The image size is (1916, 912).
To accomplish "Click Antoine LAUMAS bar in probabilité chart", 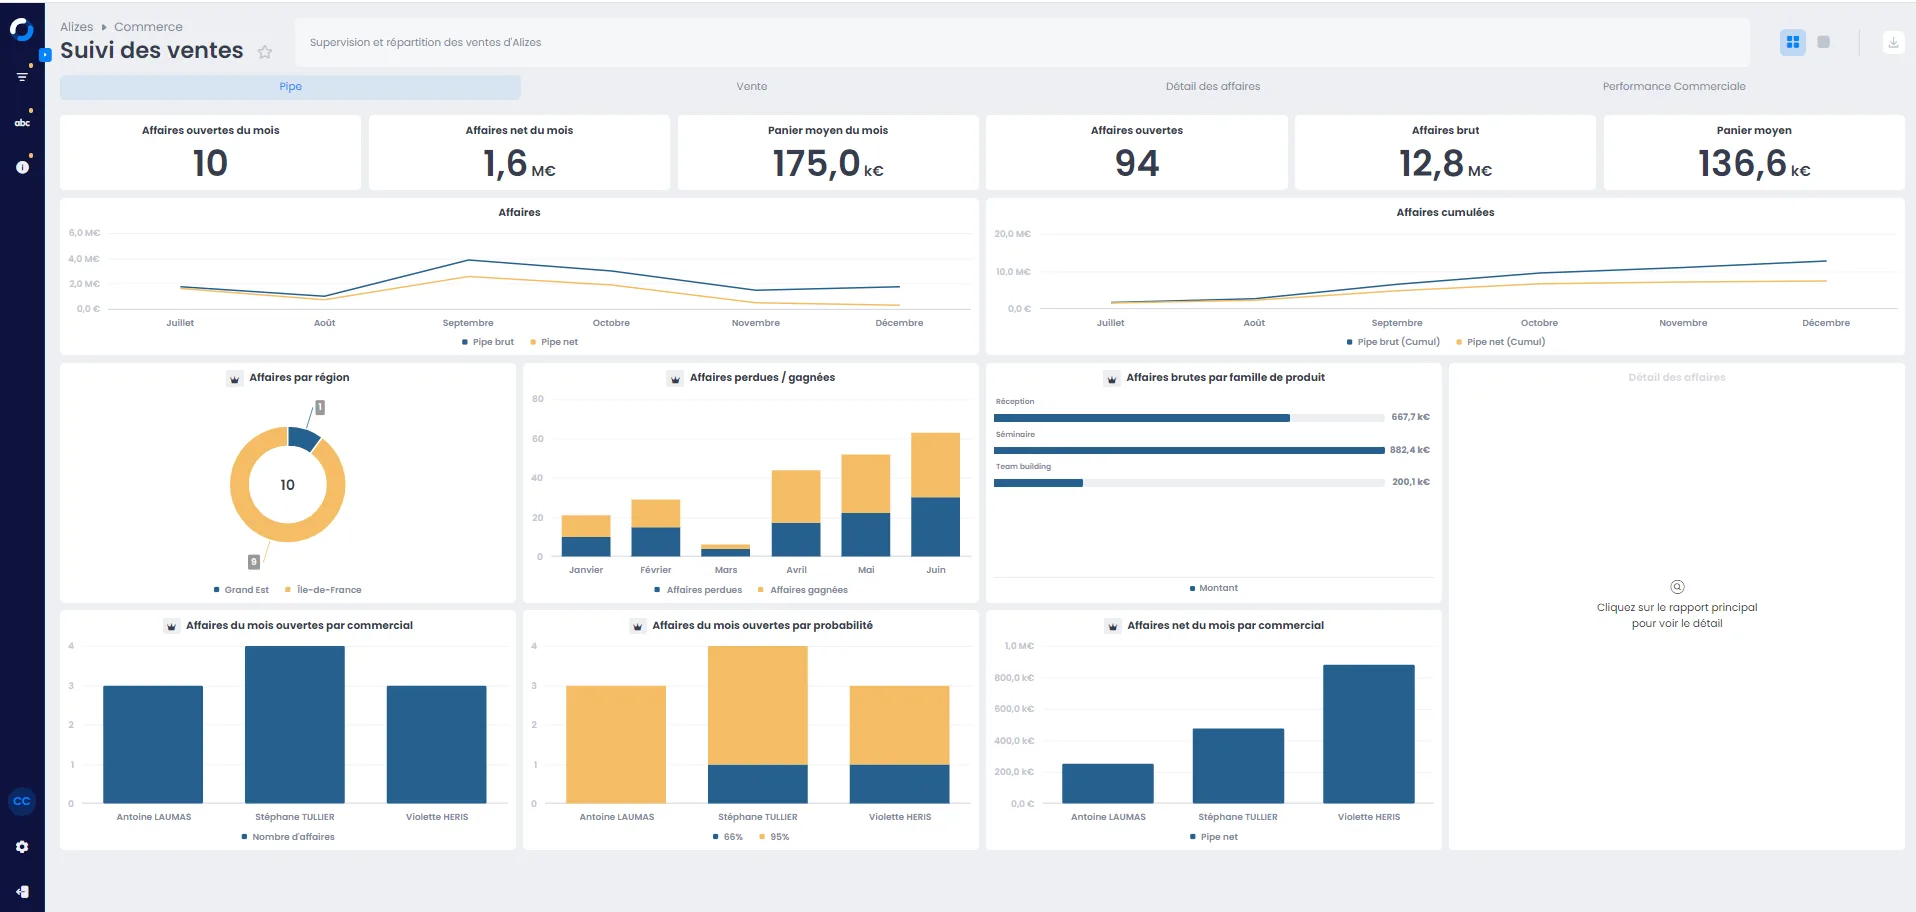I will (x=616, y=745).
